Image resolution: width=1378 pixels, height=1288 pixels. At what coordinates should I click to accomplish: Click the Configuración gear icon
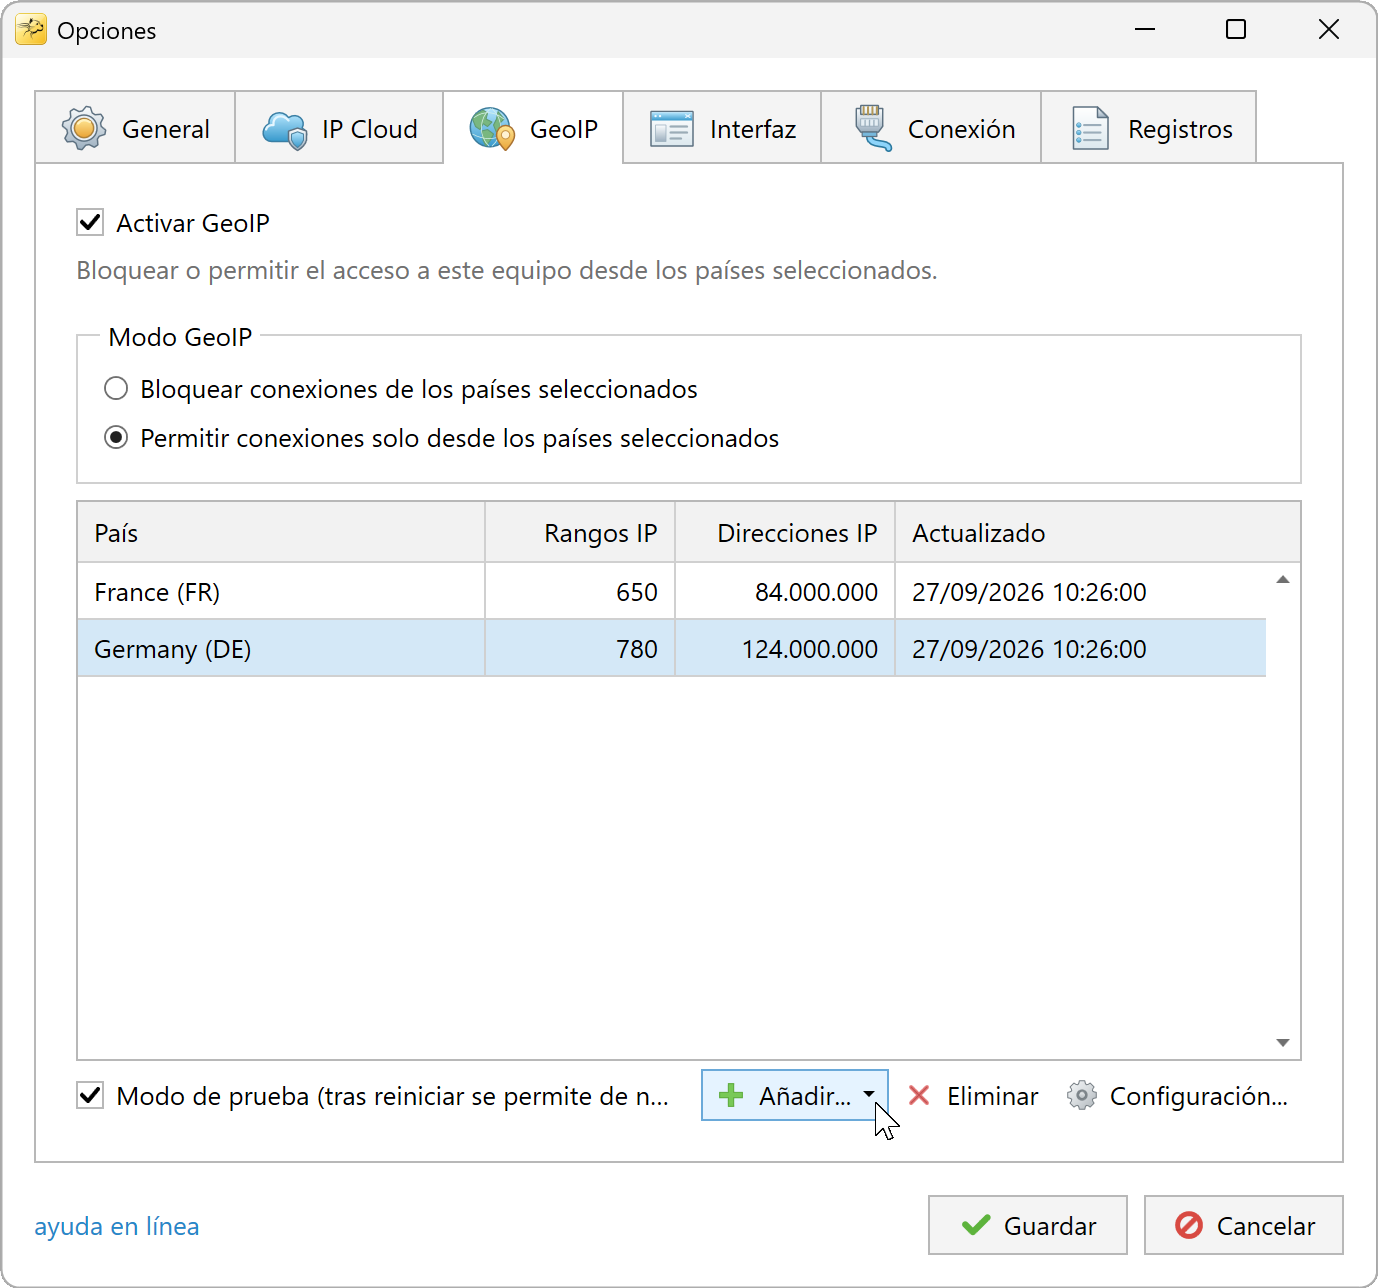[1082, 1096]
